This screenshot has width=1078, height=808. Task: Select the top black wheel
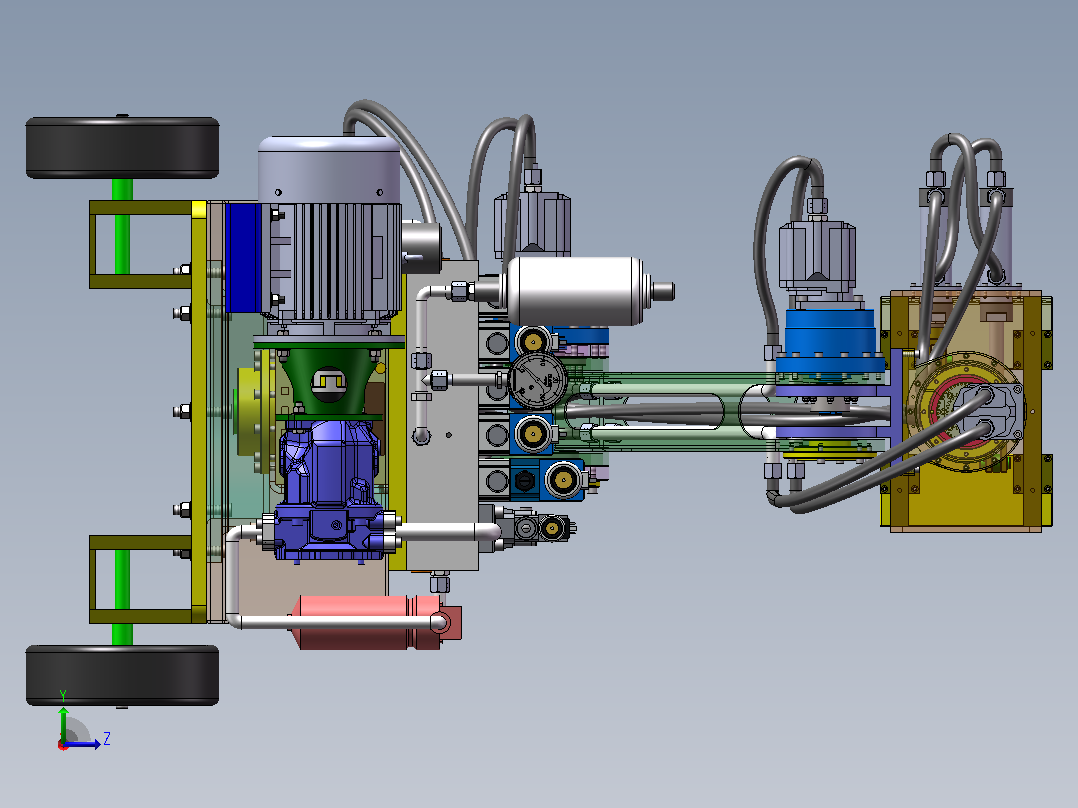click(x=122, y=148)
